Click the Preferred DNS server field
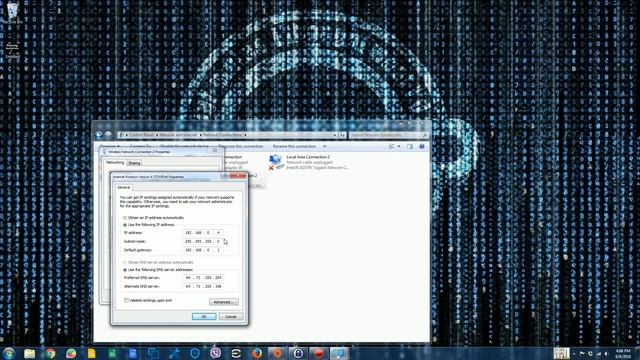The height and width of the screenshot is (360, 640). (202, 278)
